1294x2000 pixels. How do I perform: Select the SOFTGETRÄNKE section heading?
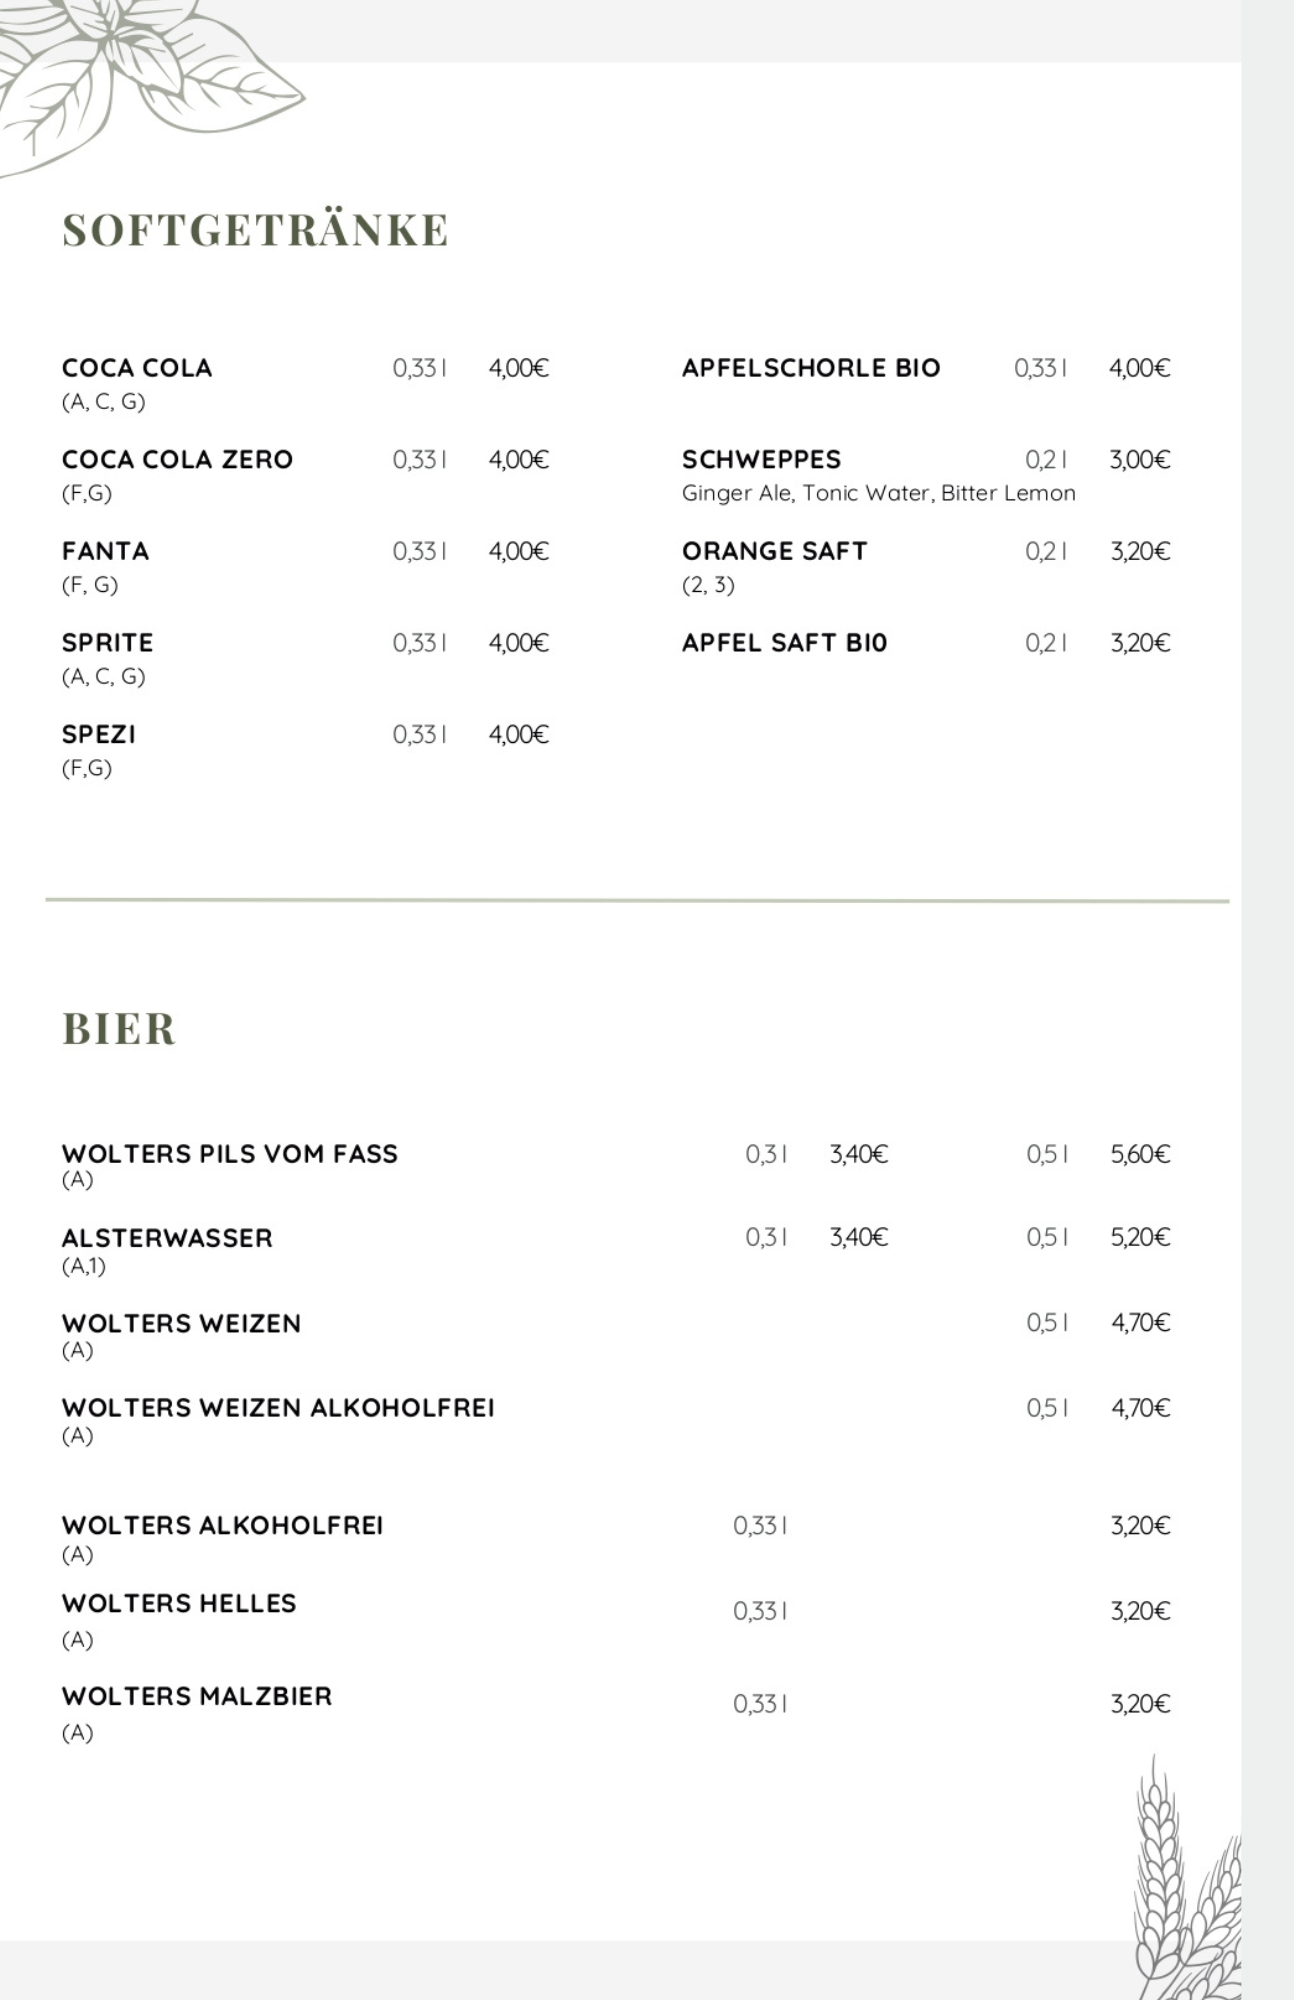(255, 230)
